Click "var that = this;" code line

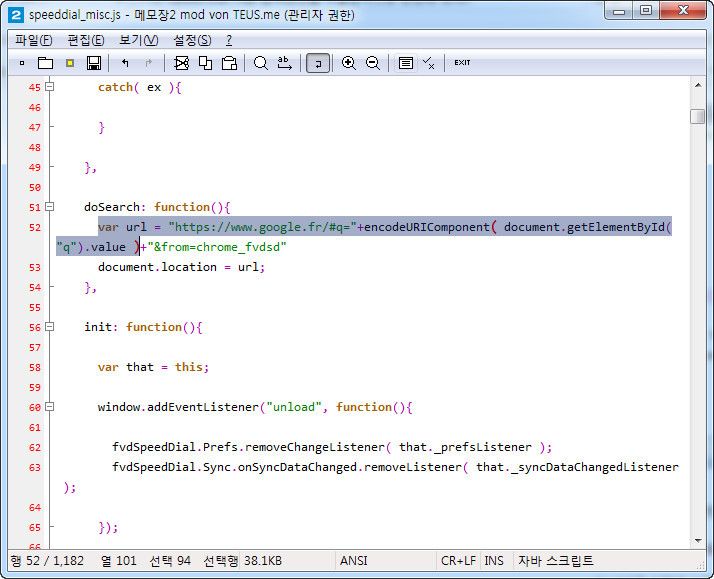tap(153, 367)
